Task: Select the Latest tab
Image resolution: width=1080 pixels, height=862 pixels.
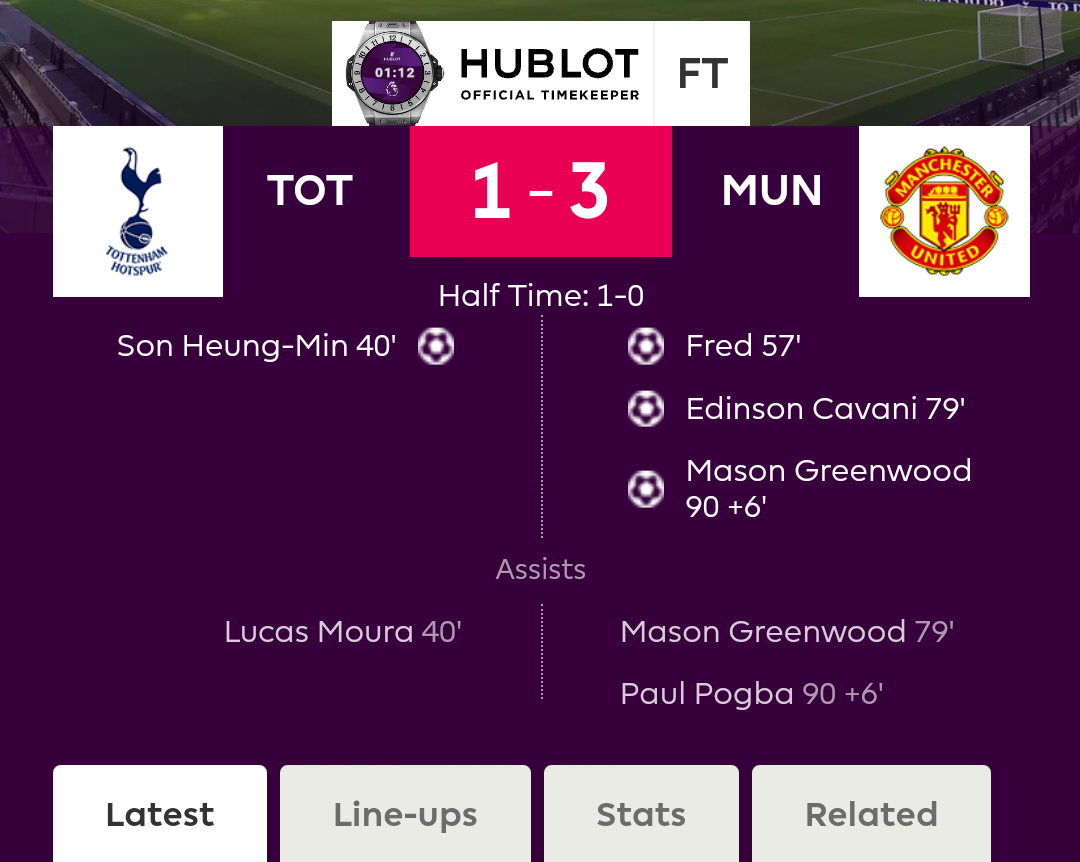Action: coord(160,814)
